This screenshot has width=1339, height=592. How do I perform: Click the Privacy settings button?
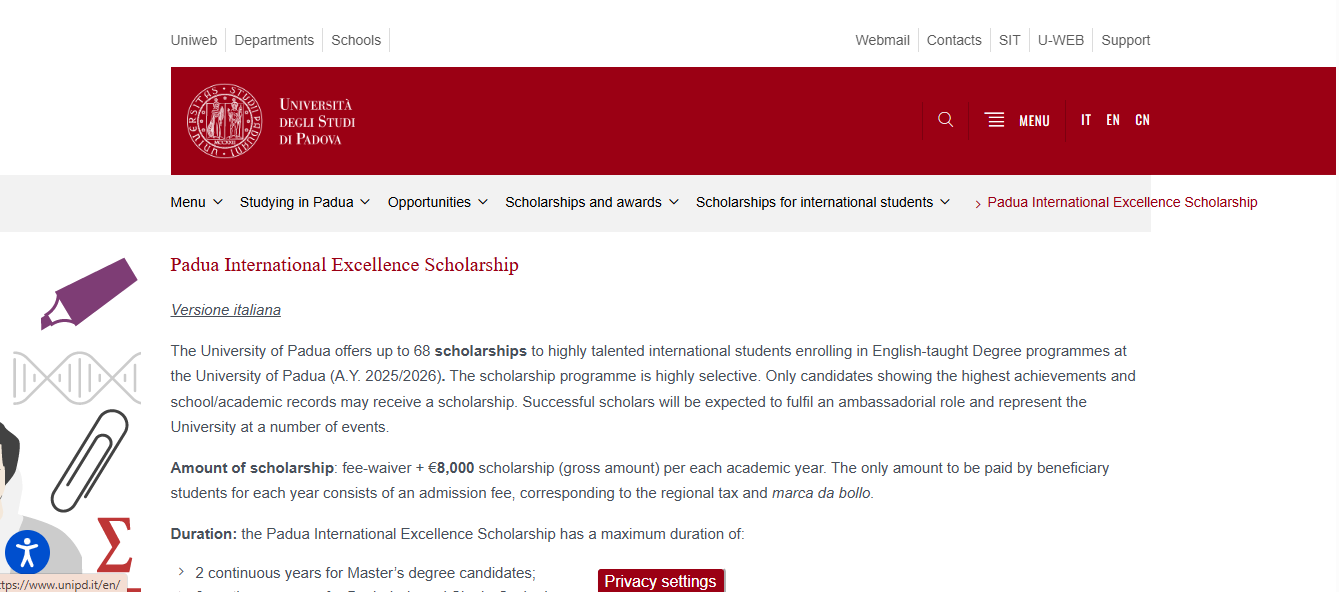point(660,581)
